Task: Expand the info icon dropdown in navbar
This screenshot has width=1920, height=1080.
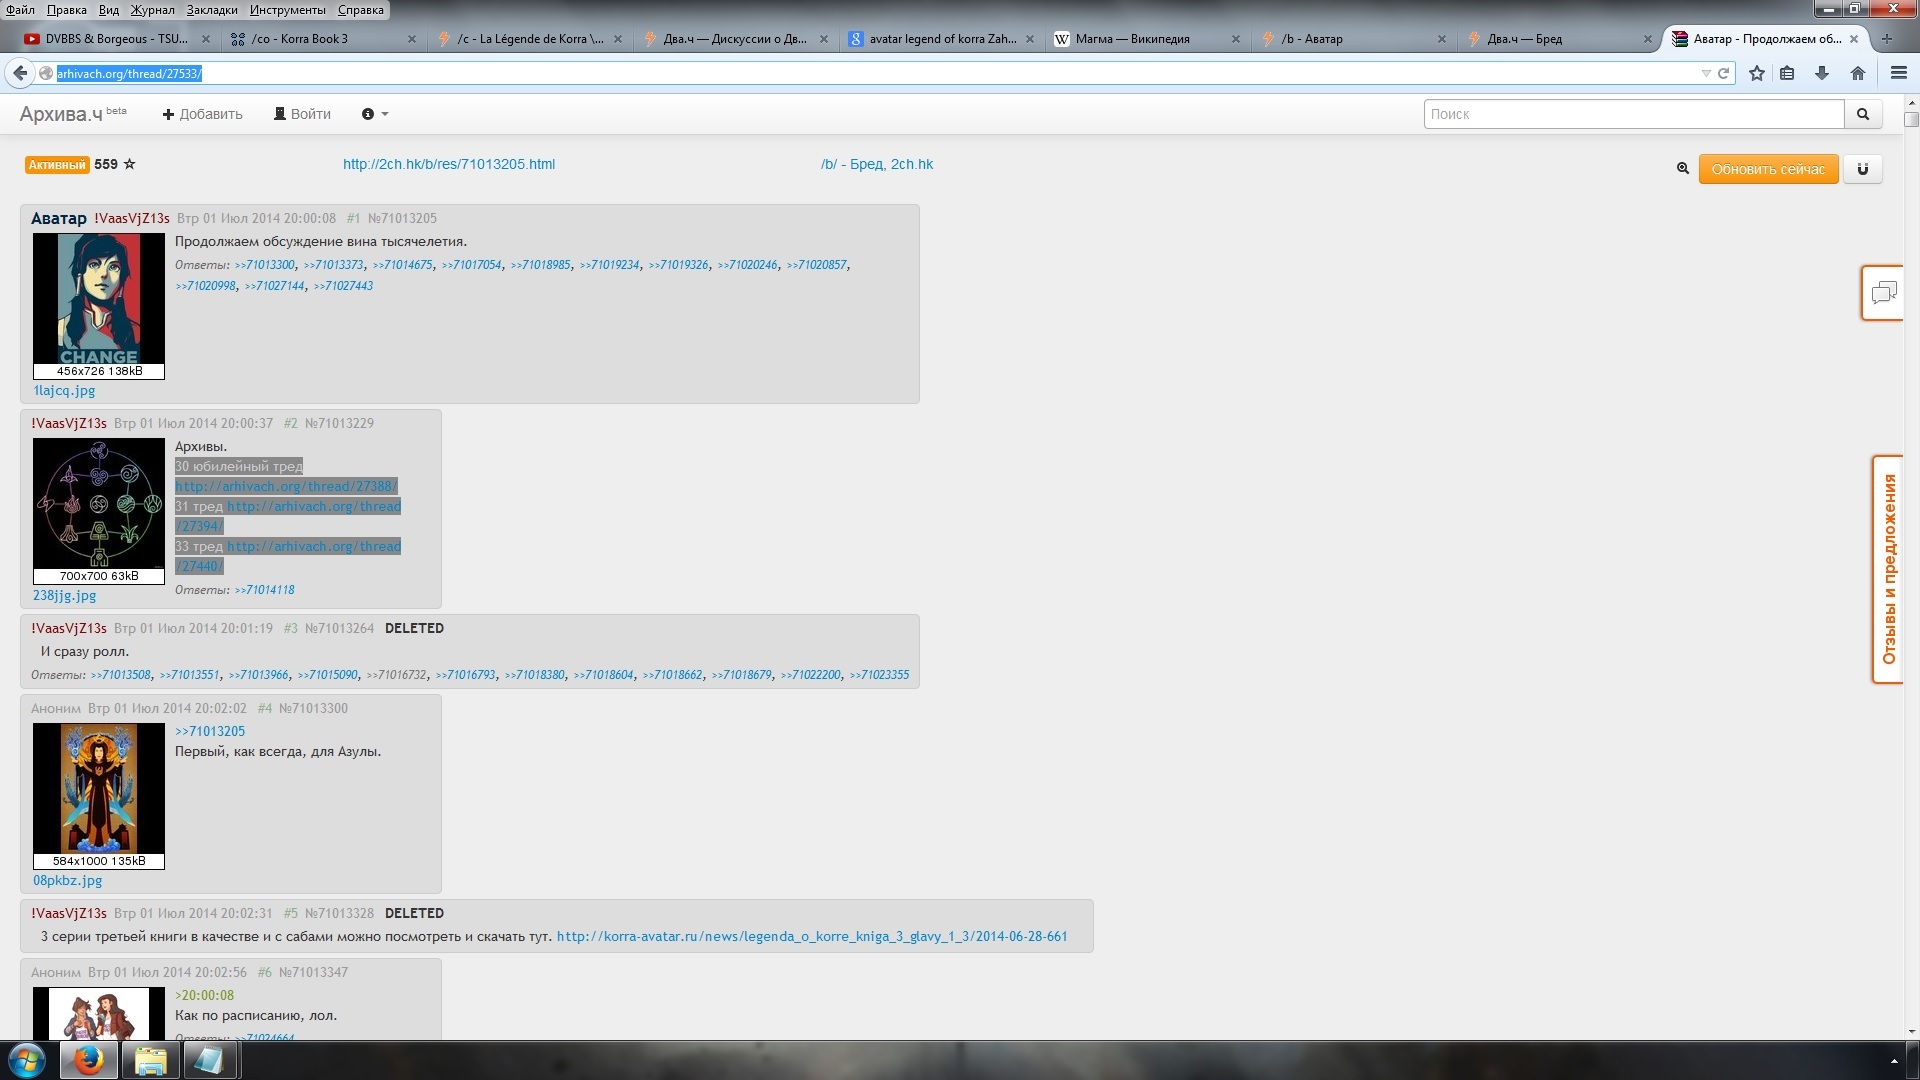Action: (x=374, y=114)
